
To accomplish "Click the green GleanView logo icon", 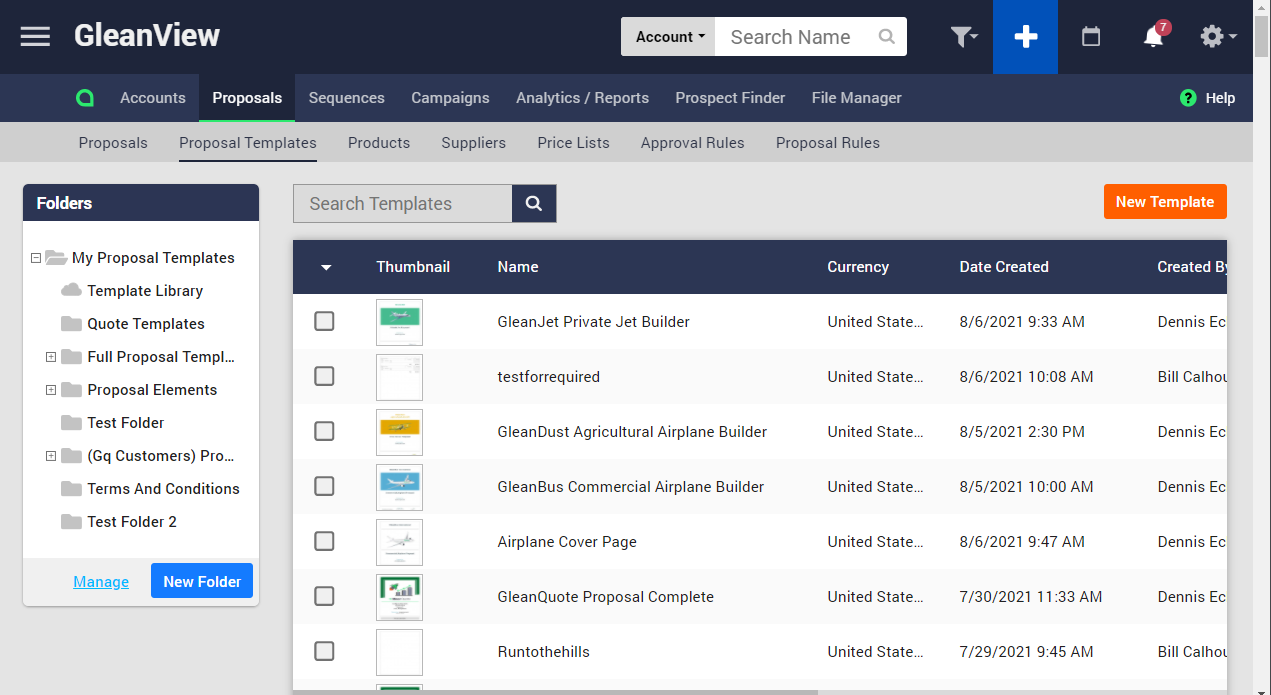I will point(85,98).
